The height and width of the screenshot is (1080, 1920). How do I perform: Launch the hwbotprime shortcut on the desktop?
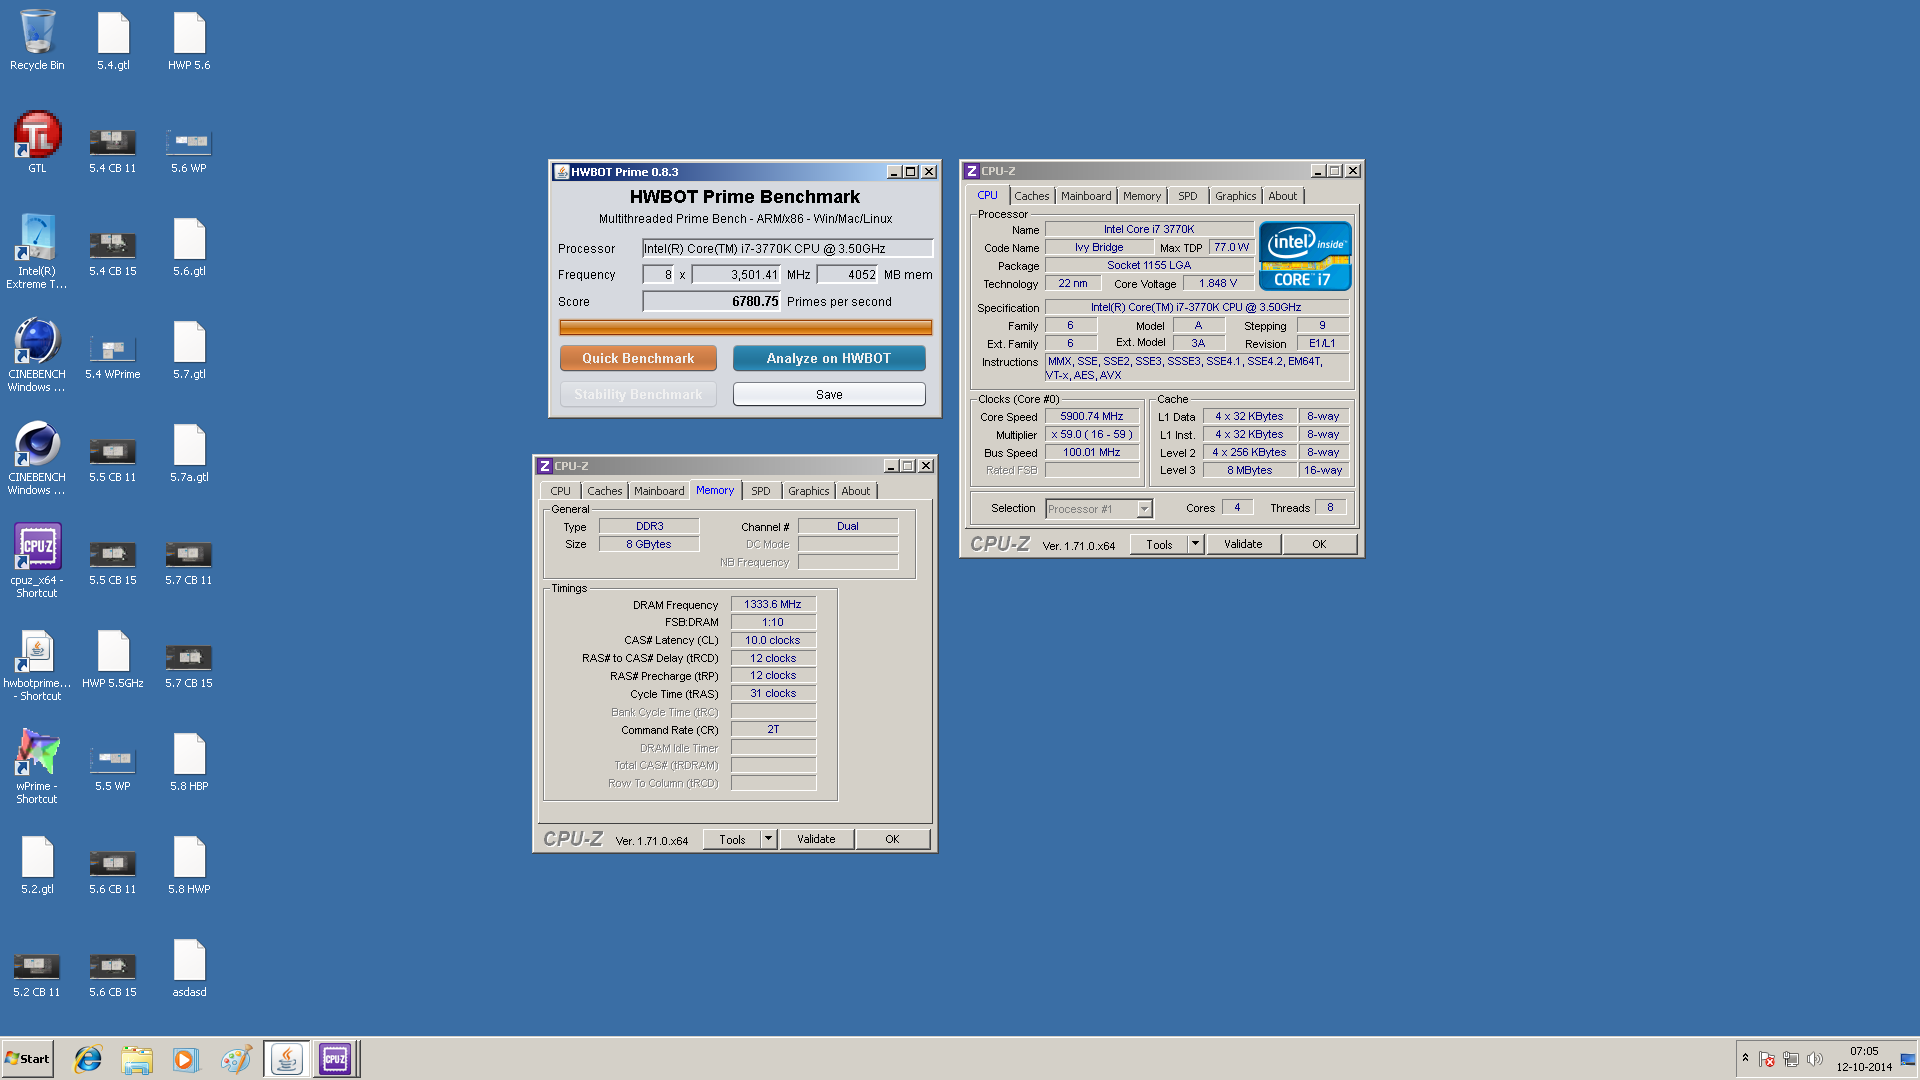click(x=37, y=664)
